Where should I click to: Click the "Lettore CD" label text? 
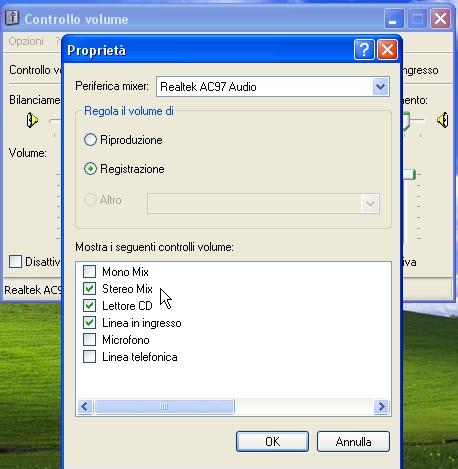127,306
